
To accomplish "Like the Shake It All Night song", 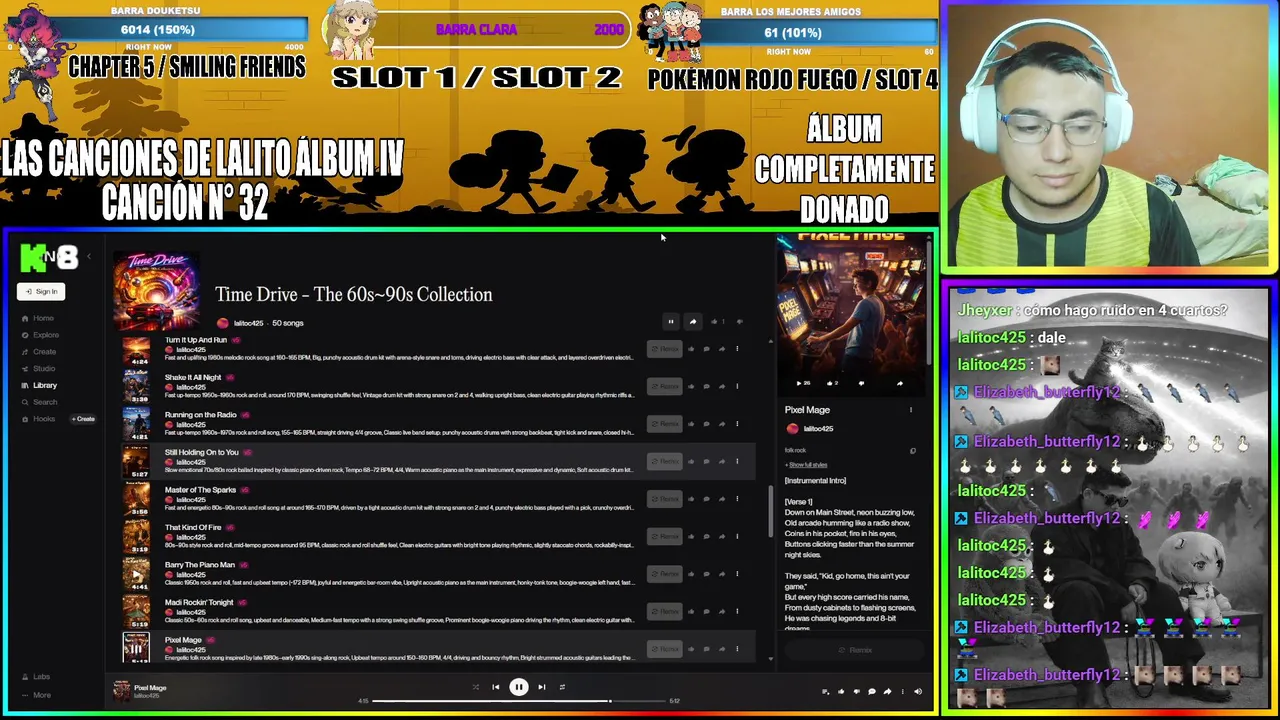I will 690,386.
